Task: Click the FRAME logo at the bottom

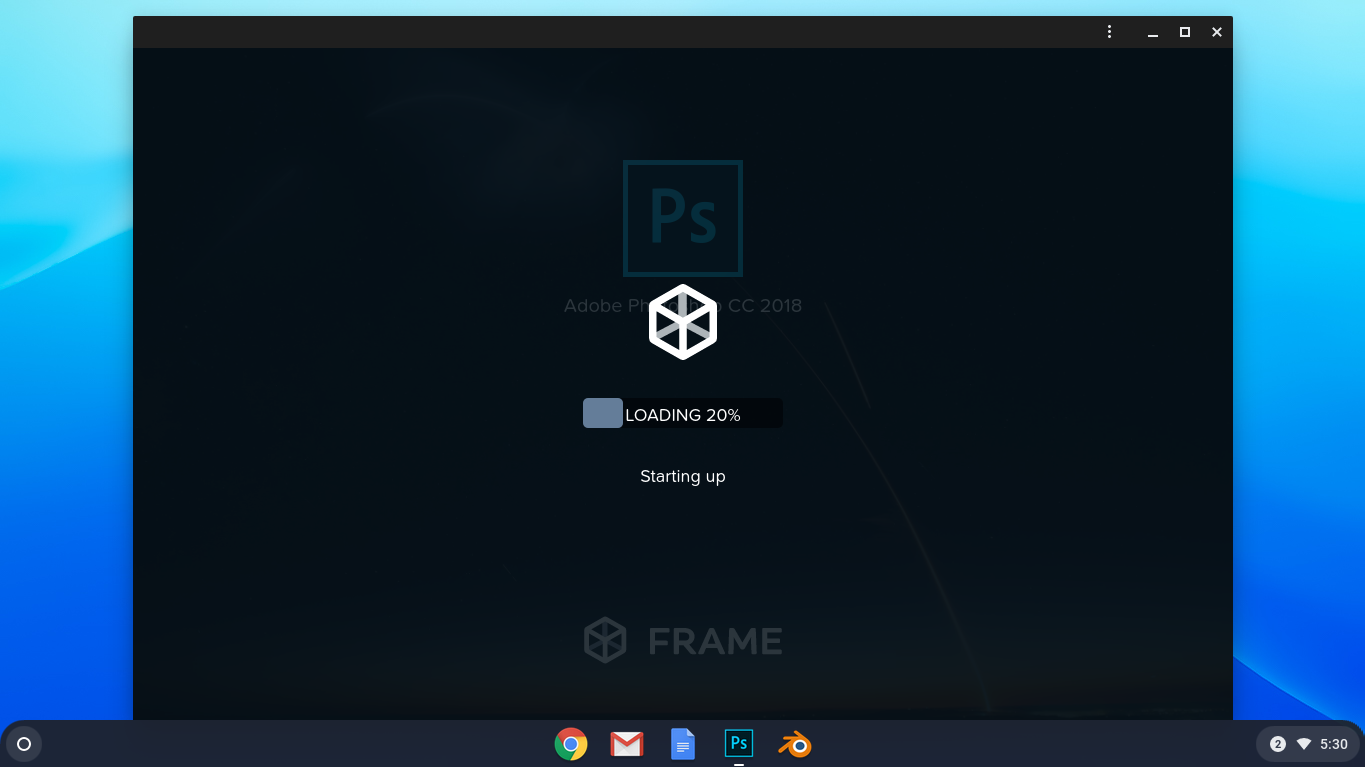Action: 683,640
